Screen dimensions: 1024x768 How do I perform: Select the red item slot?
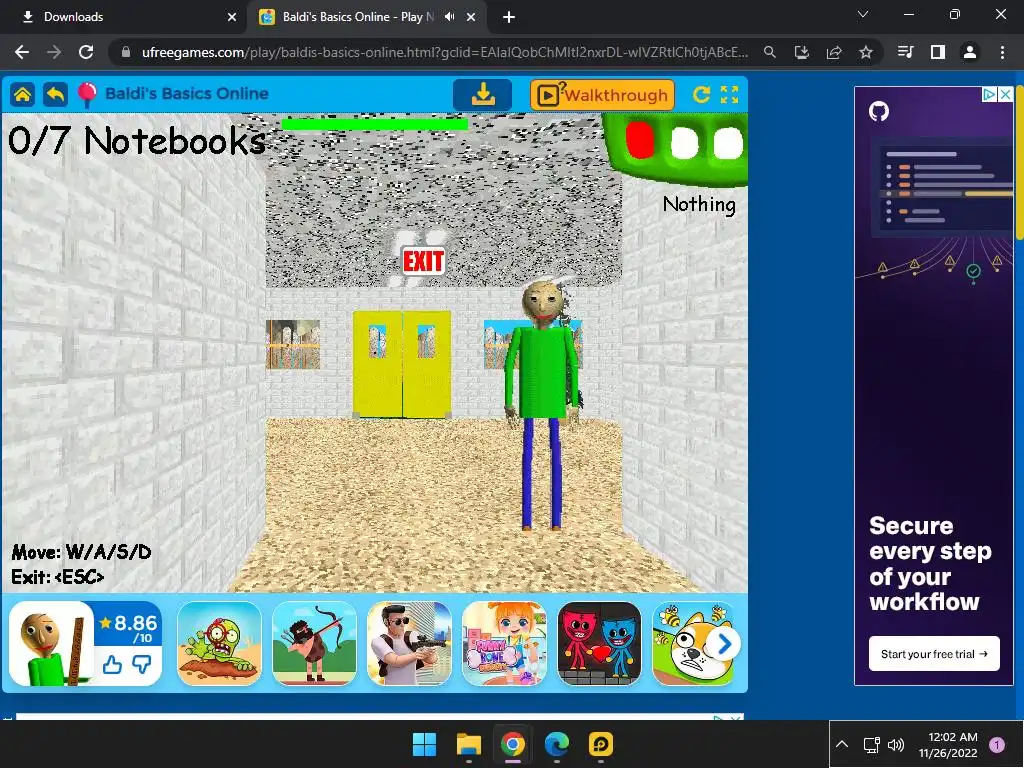(x=639, y=140)
